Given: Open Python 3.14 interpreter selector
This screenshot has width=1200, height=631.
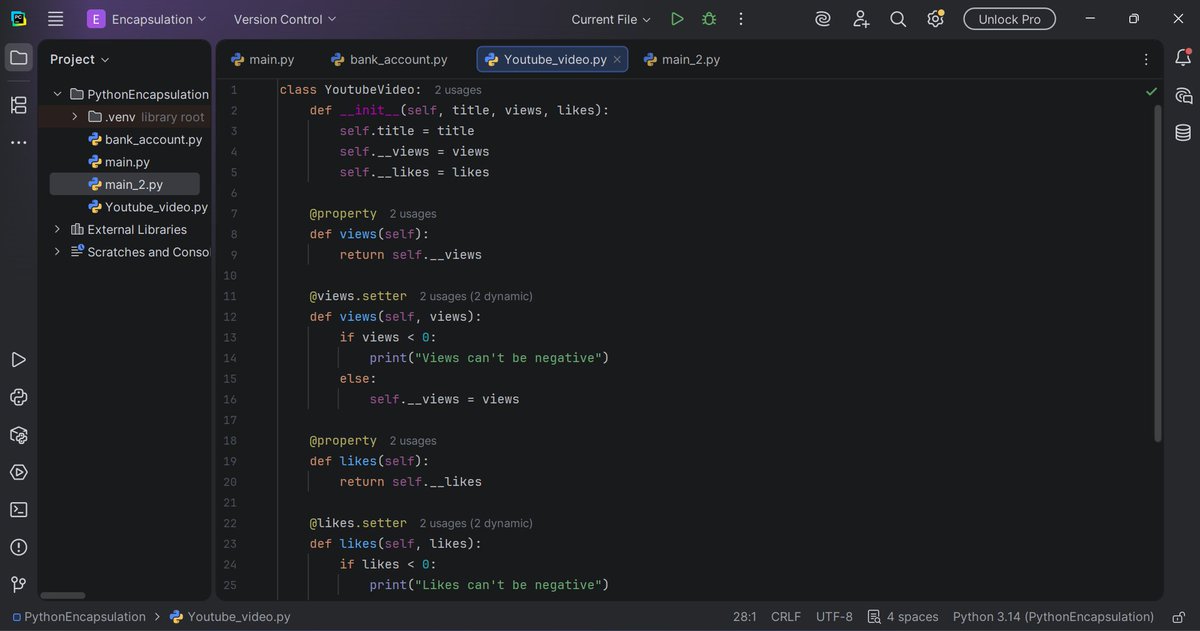Looking at the screenshot, I should (x=1053, y=617).
